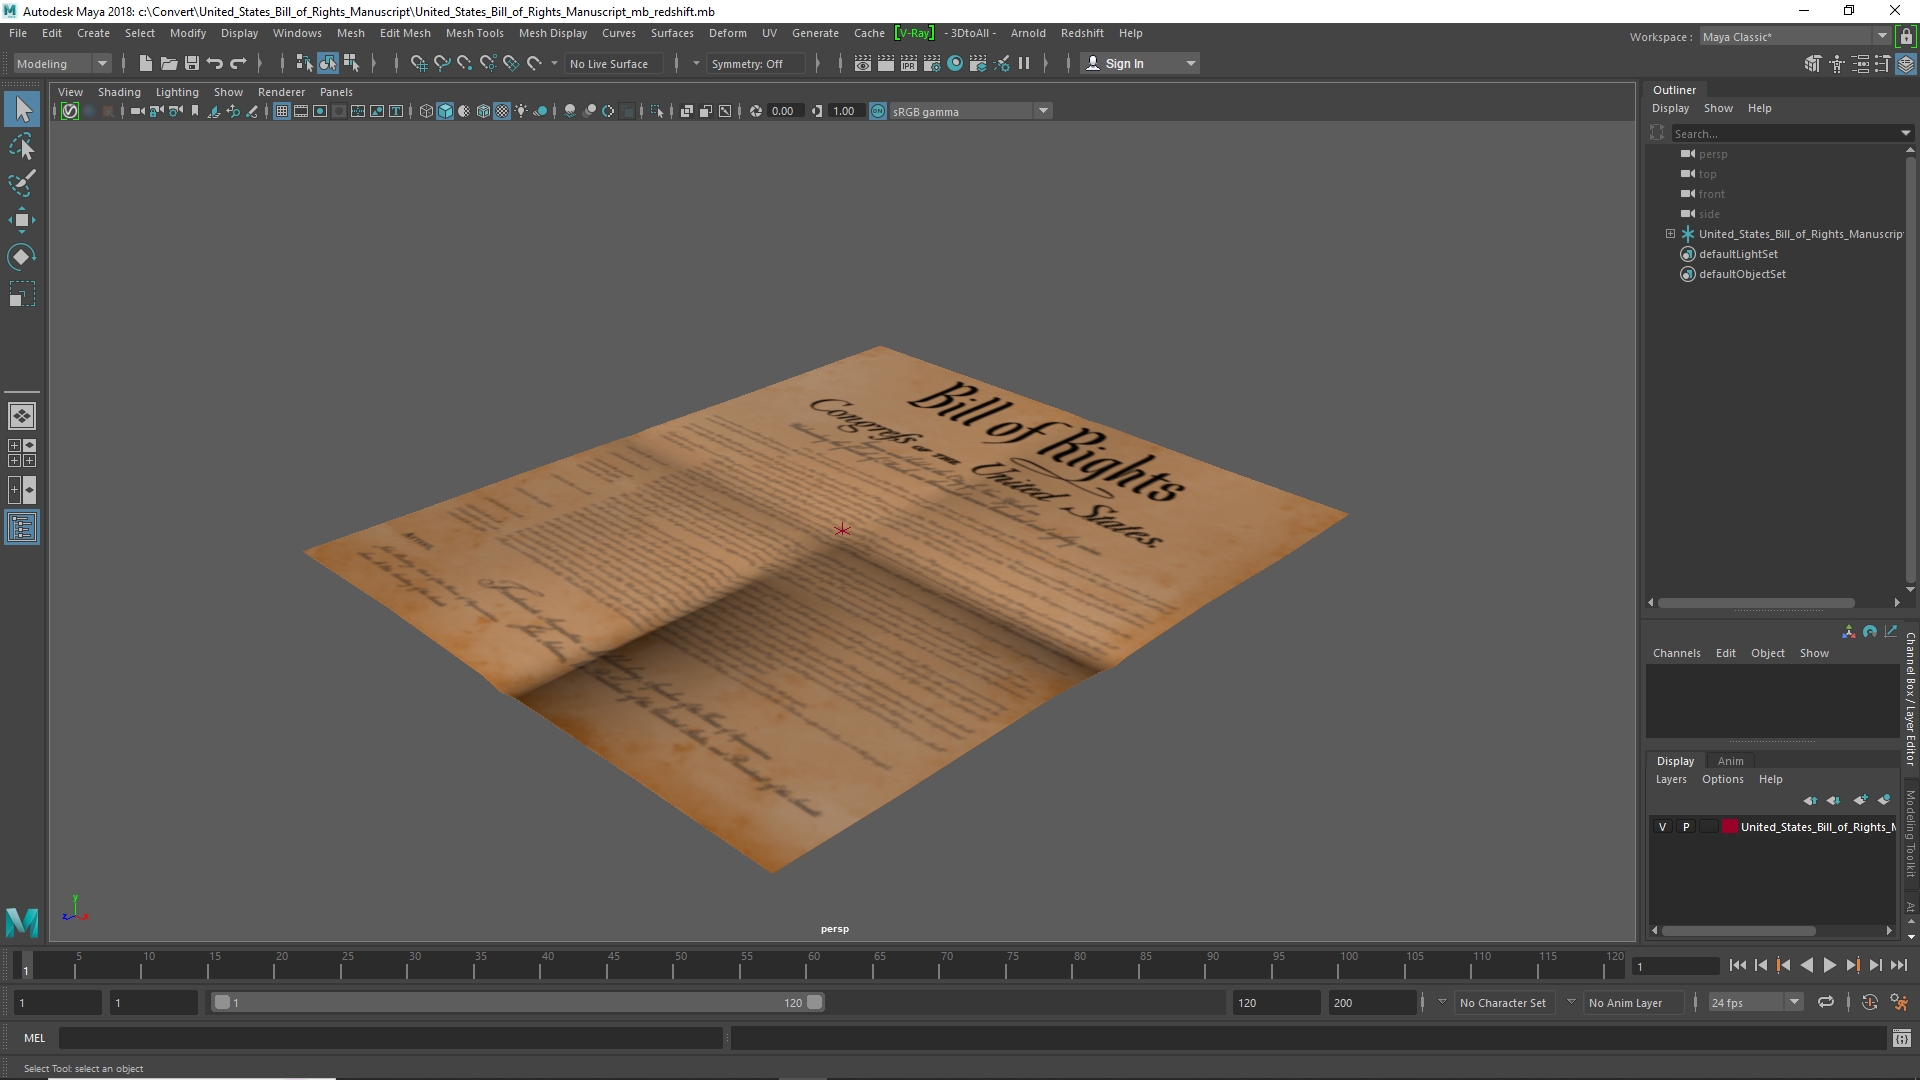Click the red layer color swatch
This screenshot has height=1080, width=1920.
[1729, 827]
